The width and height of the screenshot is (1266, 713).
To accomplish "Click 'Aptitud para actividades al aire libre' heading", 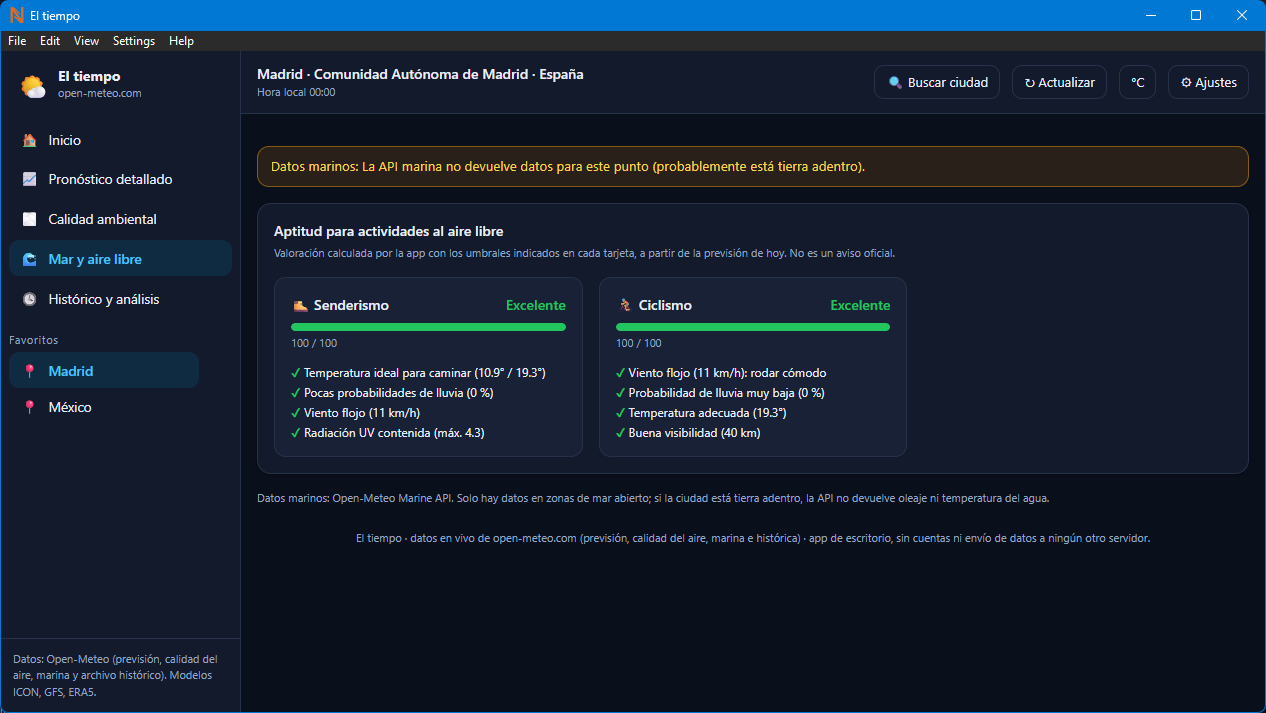I will 388,232.
